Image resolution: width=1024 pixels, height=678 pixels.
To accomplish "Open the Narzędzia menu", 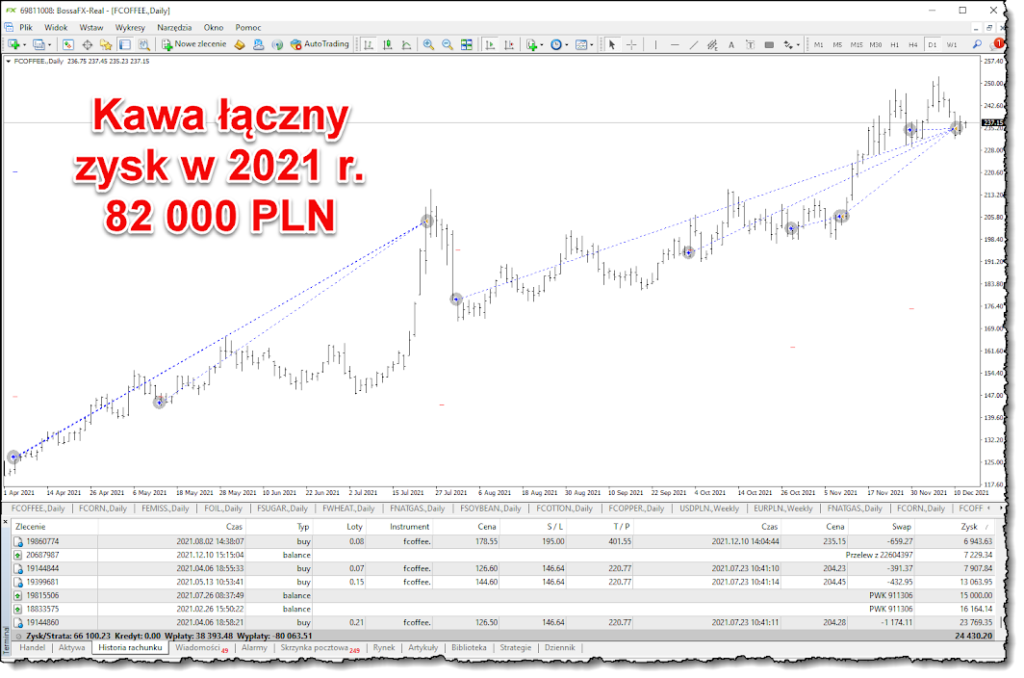I will coord(174,27).
